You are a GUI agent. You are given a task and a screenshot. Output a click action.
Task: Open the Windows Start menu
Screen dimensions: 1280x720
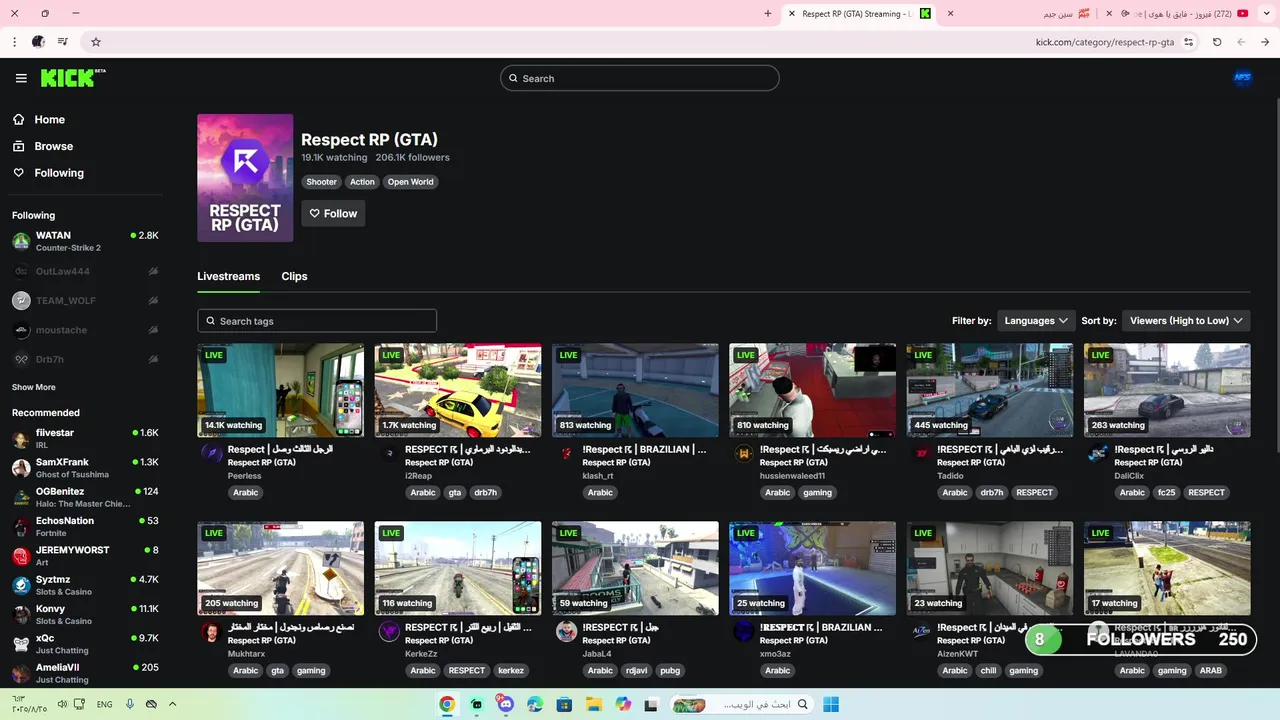(831, 704)
